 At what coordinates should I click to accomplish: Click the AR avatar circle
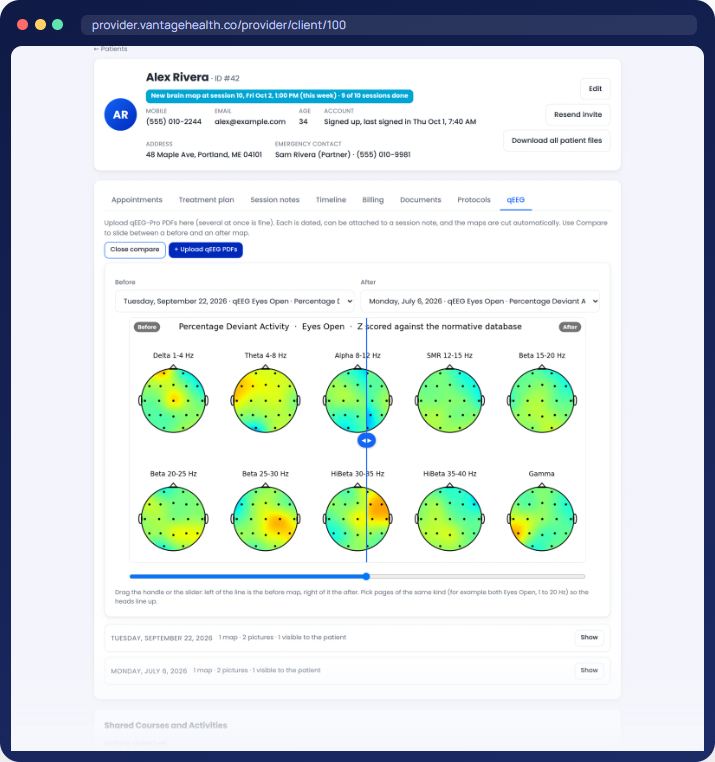click(x=121, y=115)
